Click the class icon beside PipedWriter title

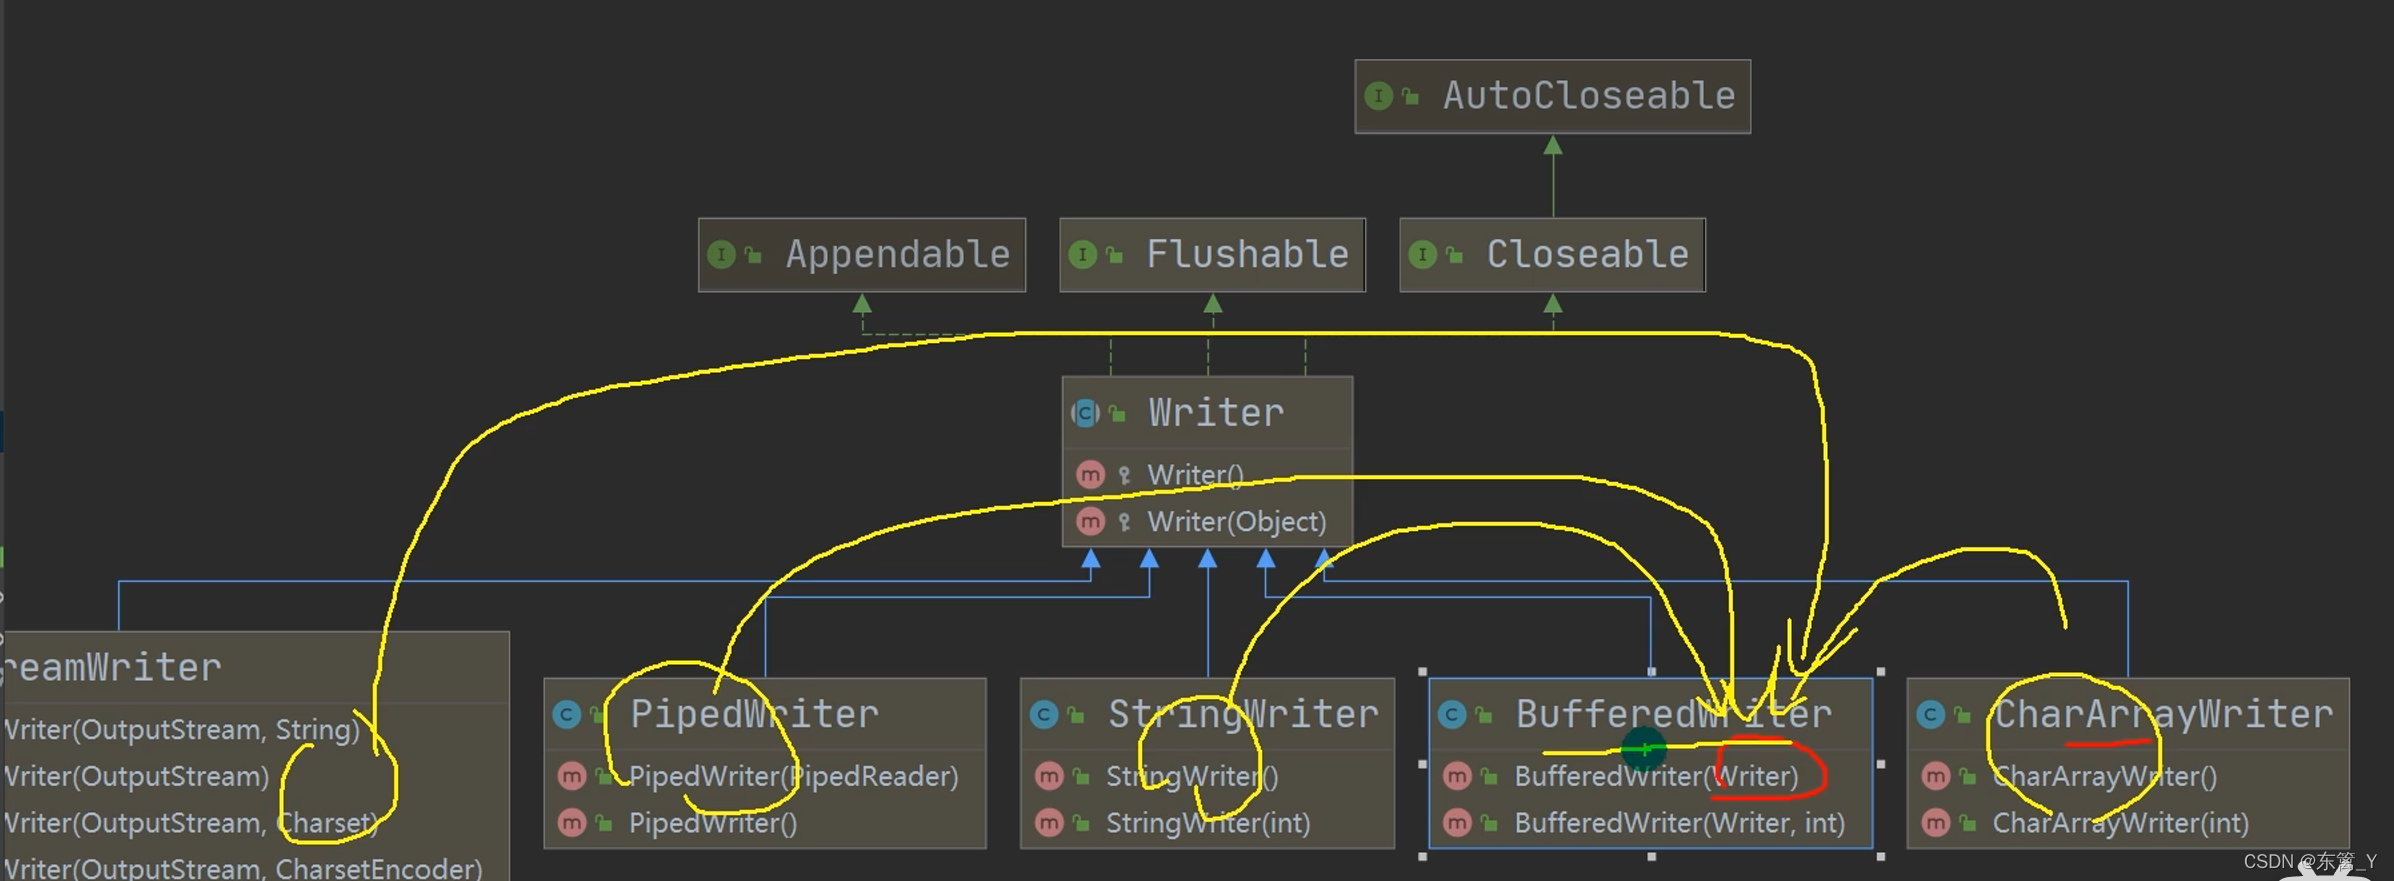pyautogui.click(x=567, y=715)
